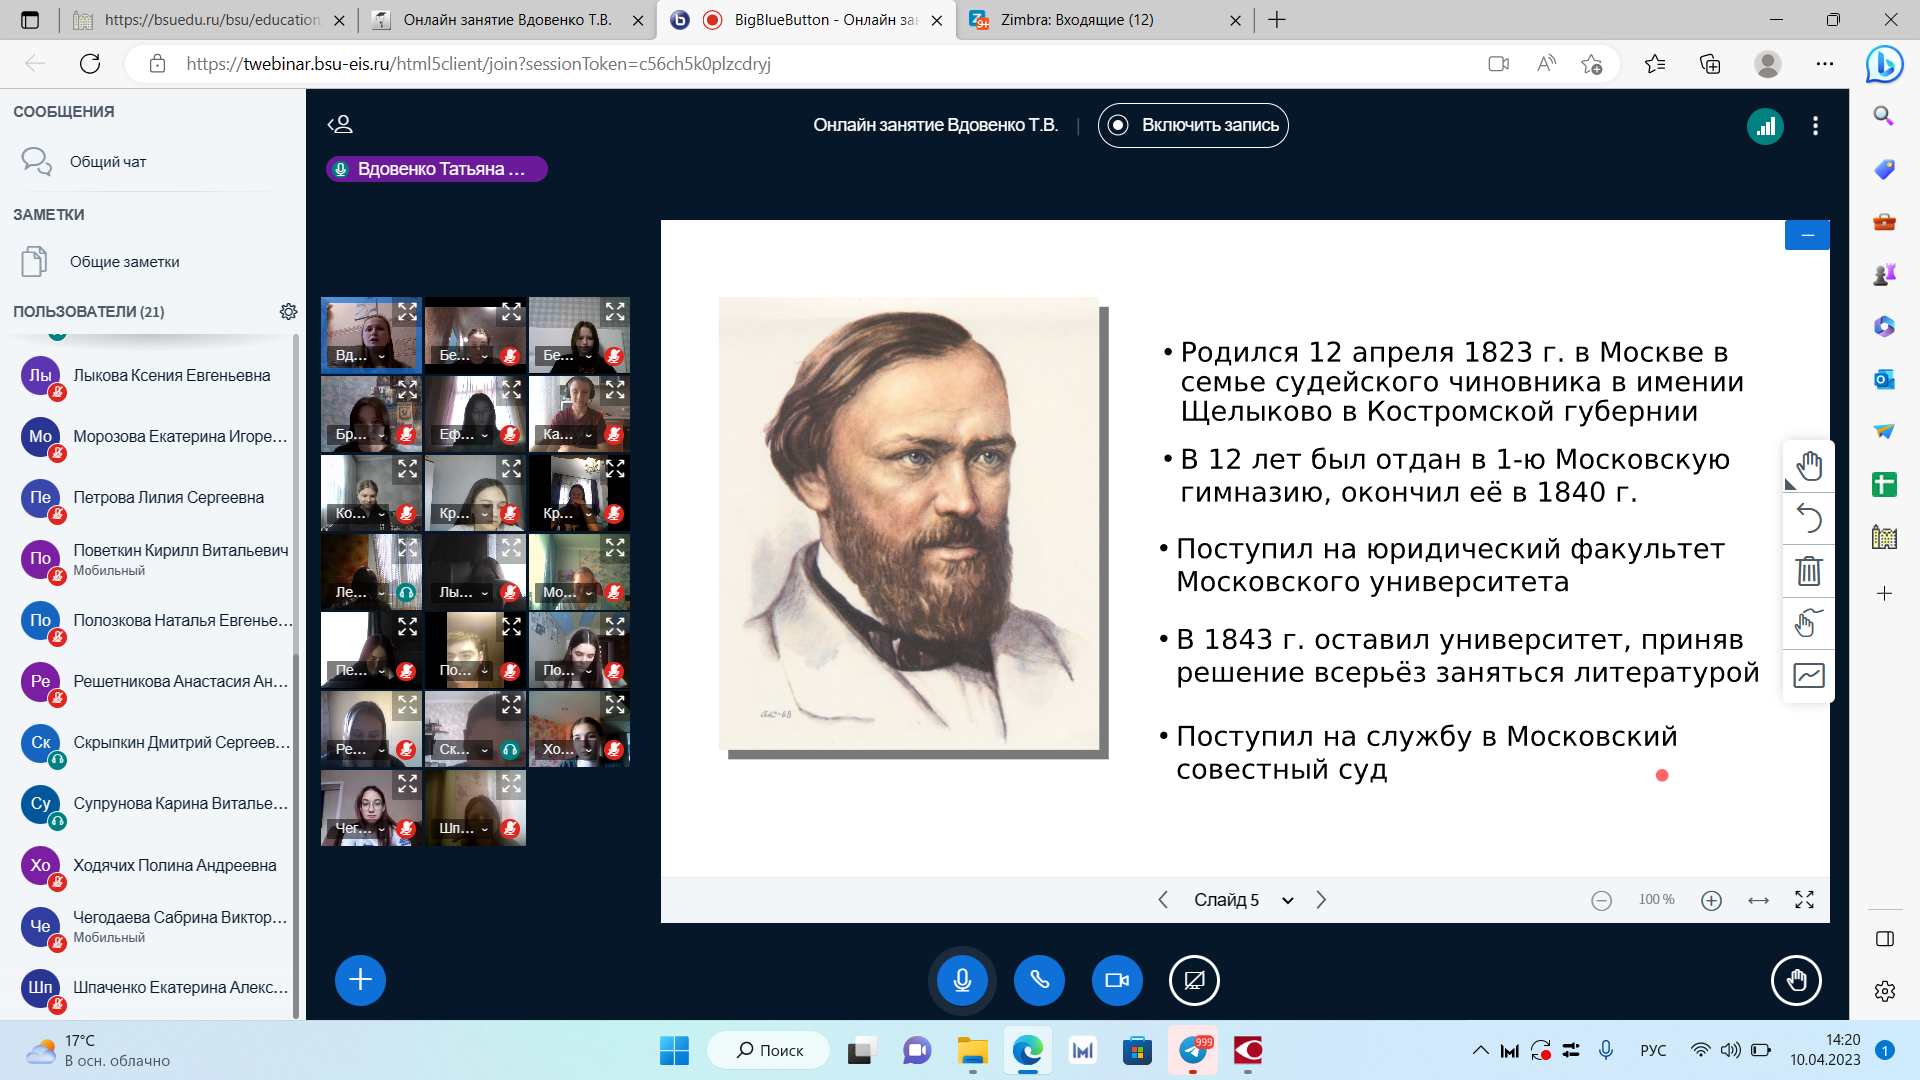The width and height of the screenshot is (1920, 1080).
Task: Go to previous slide
Action: click(x=1163, y=900)
